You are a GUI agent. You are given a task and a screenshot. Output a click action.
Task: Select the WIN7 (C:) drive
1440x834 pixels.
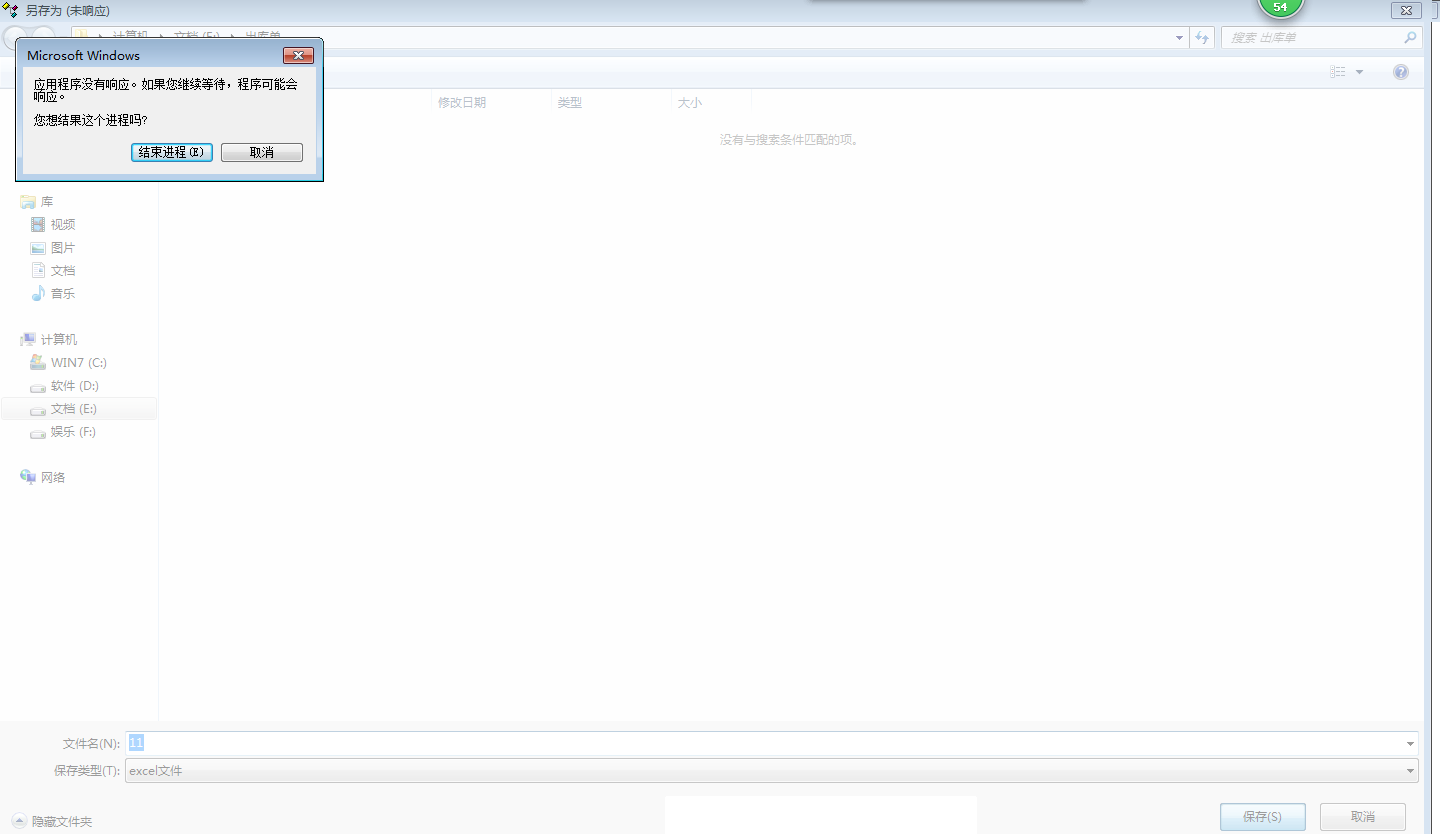click(78, 363)
